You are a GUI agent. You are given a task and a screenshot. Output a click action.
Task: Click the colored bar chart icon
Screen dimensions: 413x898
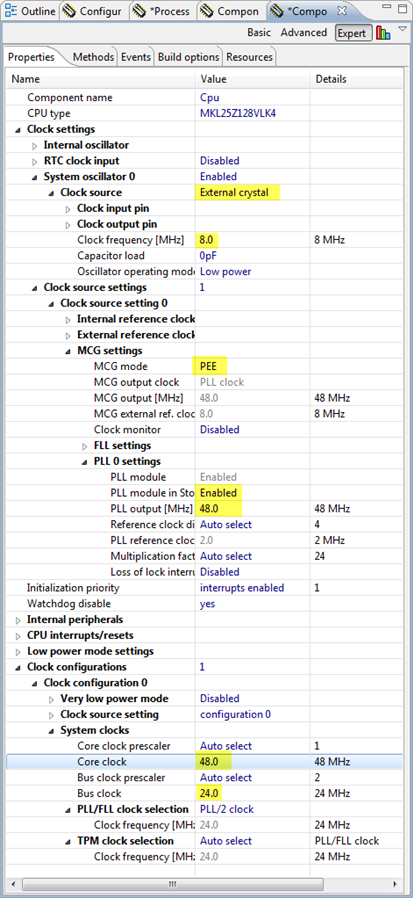pyautogui.click(x=383, y=33)
